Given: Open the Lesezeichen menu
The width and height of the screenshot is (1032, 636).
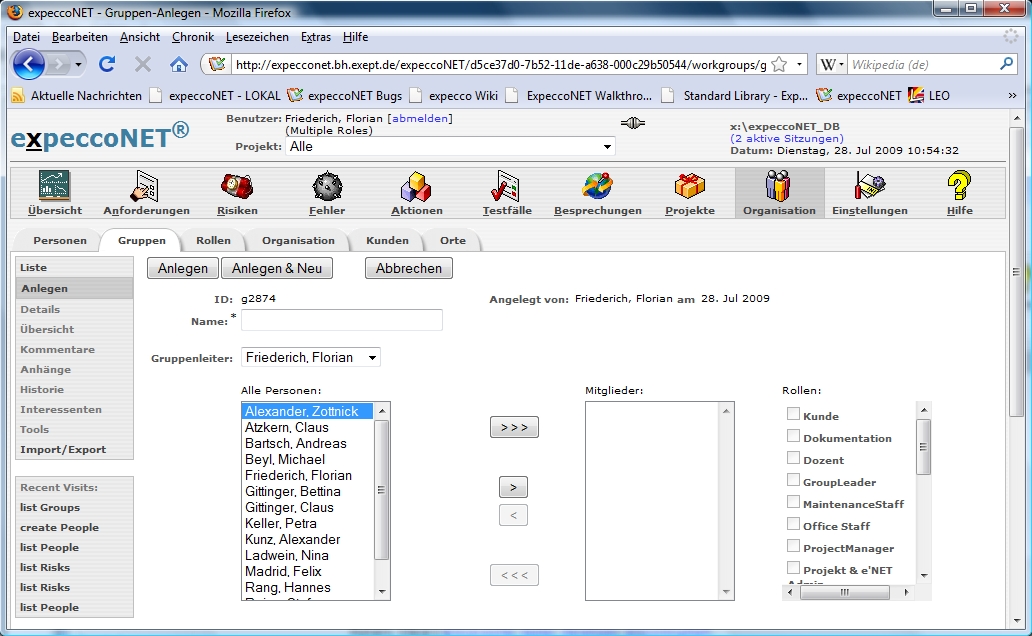Looking at the screenshot, I should [257, 37].
